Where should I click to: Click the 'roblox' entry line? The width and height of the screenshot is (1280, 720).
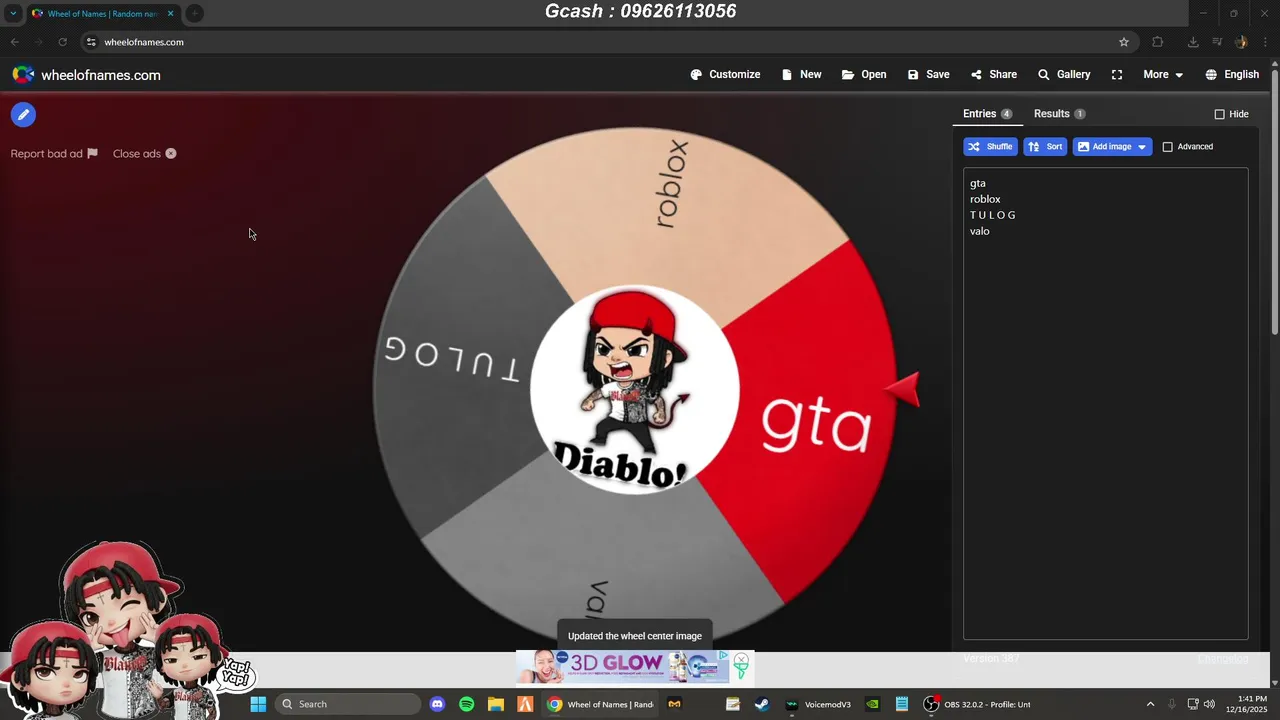(985, 199)
